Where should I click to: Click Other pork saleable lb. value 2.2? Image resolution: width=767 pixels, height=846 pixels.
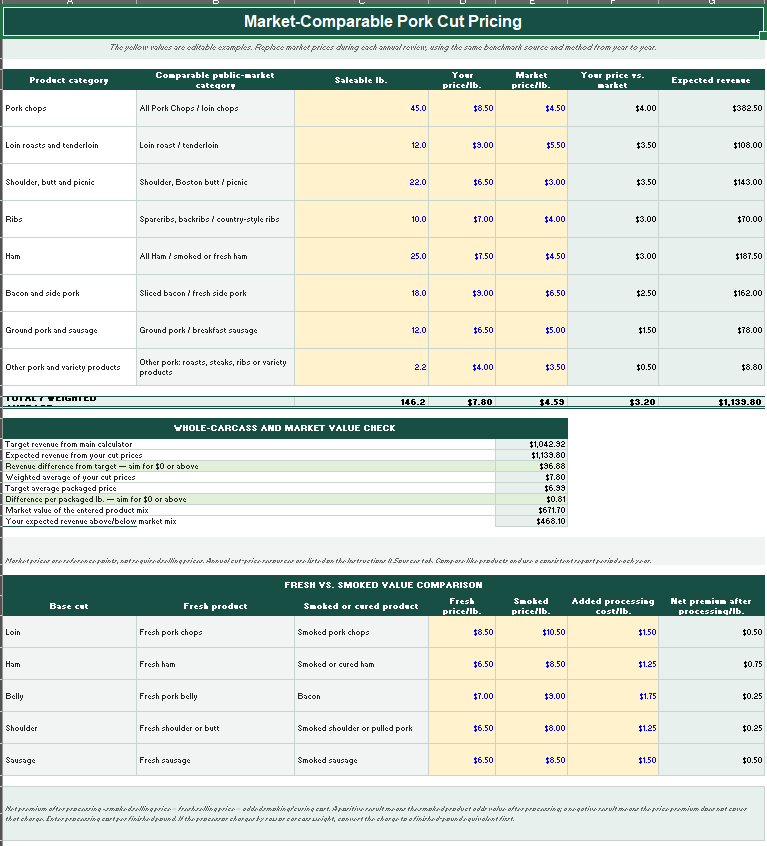click(361, 367)
